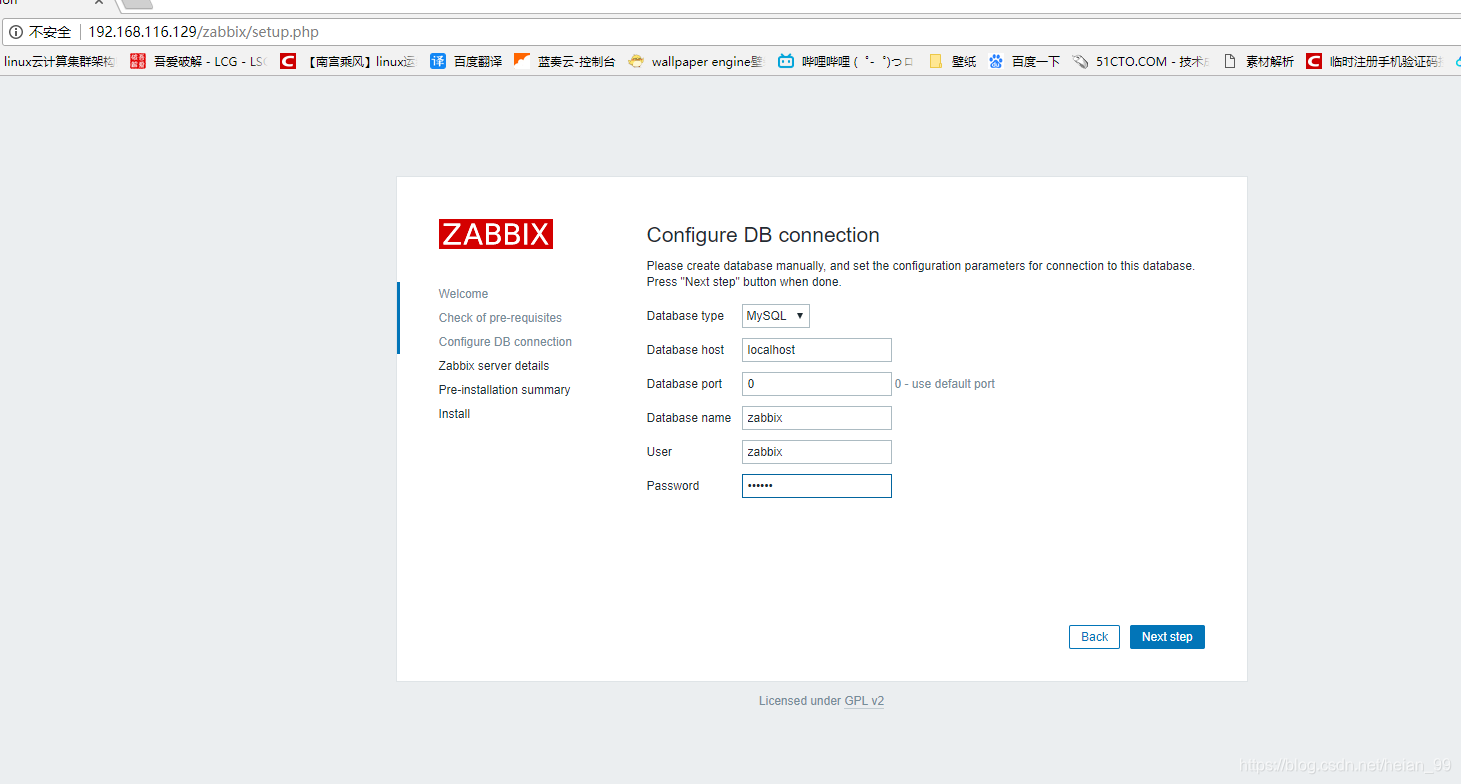Image resolution: width=1461 pixels, height=784 pixels.
Task: Open the 百度一下 bookmark icon
Action: (996, 61)
